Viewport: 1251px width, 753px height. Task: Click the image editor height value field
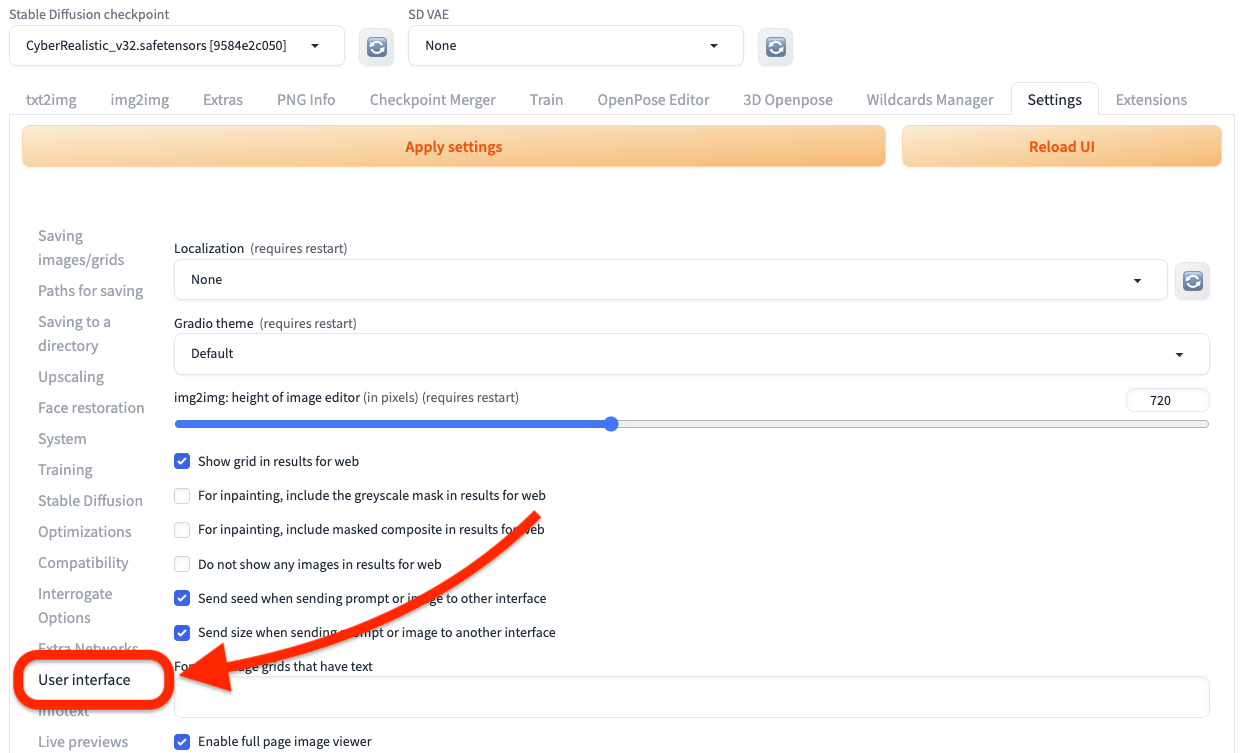pyautogui.click(x=1166, y=401)
